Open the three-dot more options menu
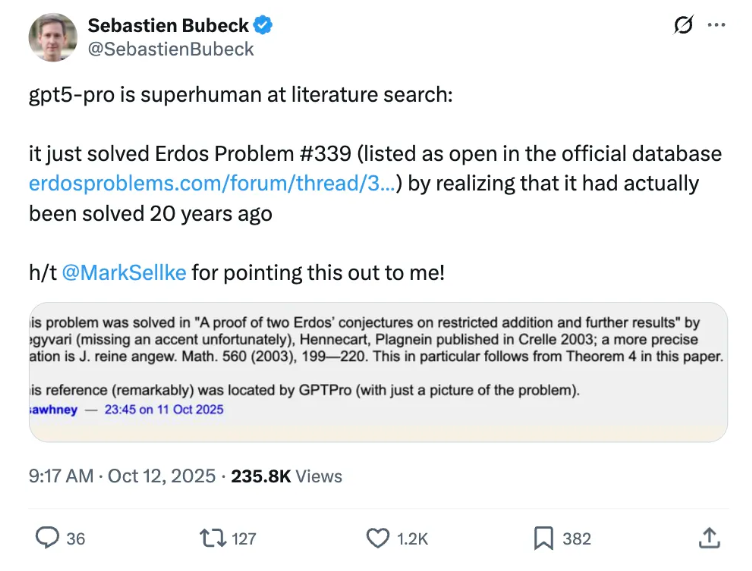The width and height of the screenshot is (752, 571). tap(716, 25)
